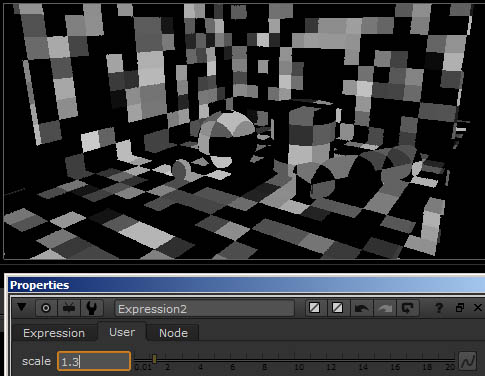The image size is (485, 376).
Task: Click the Properties panel title
Action: tap(40, 285)
